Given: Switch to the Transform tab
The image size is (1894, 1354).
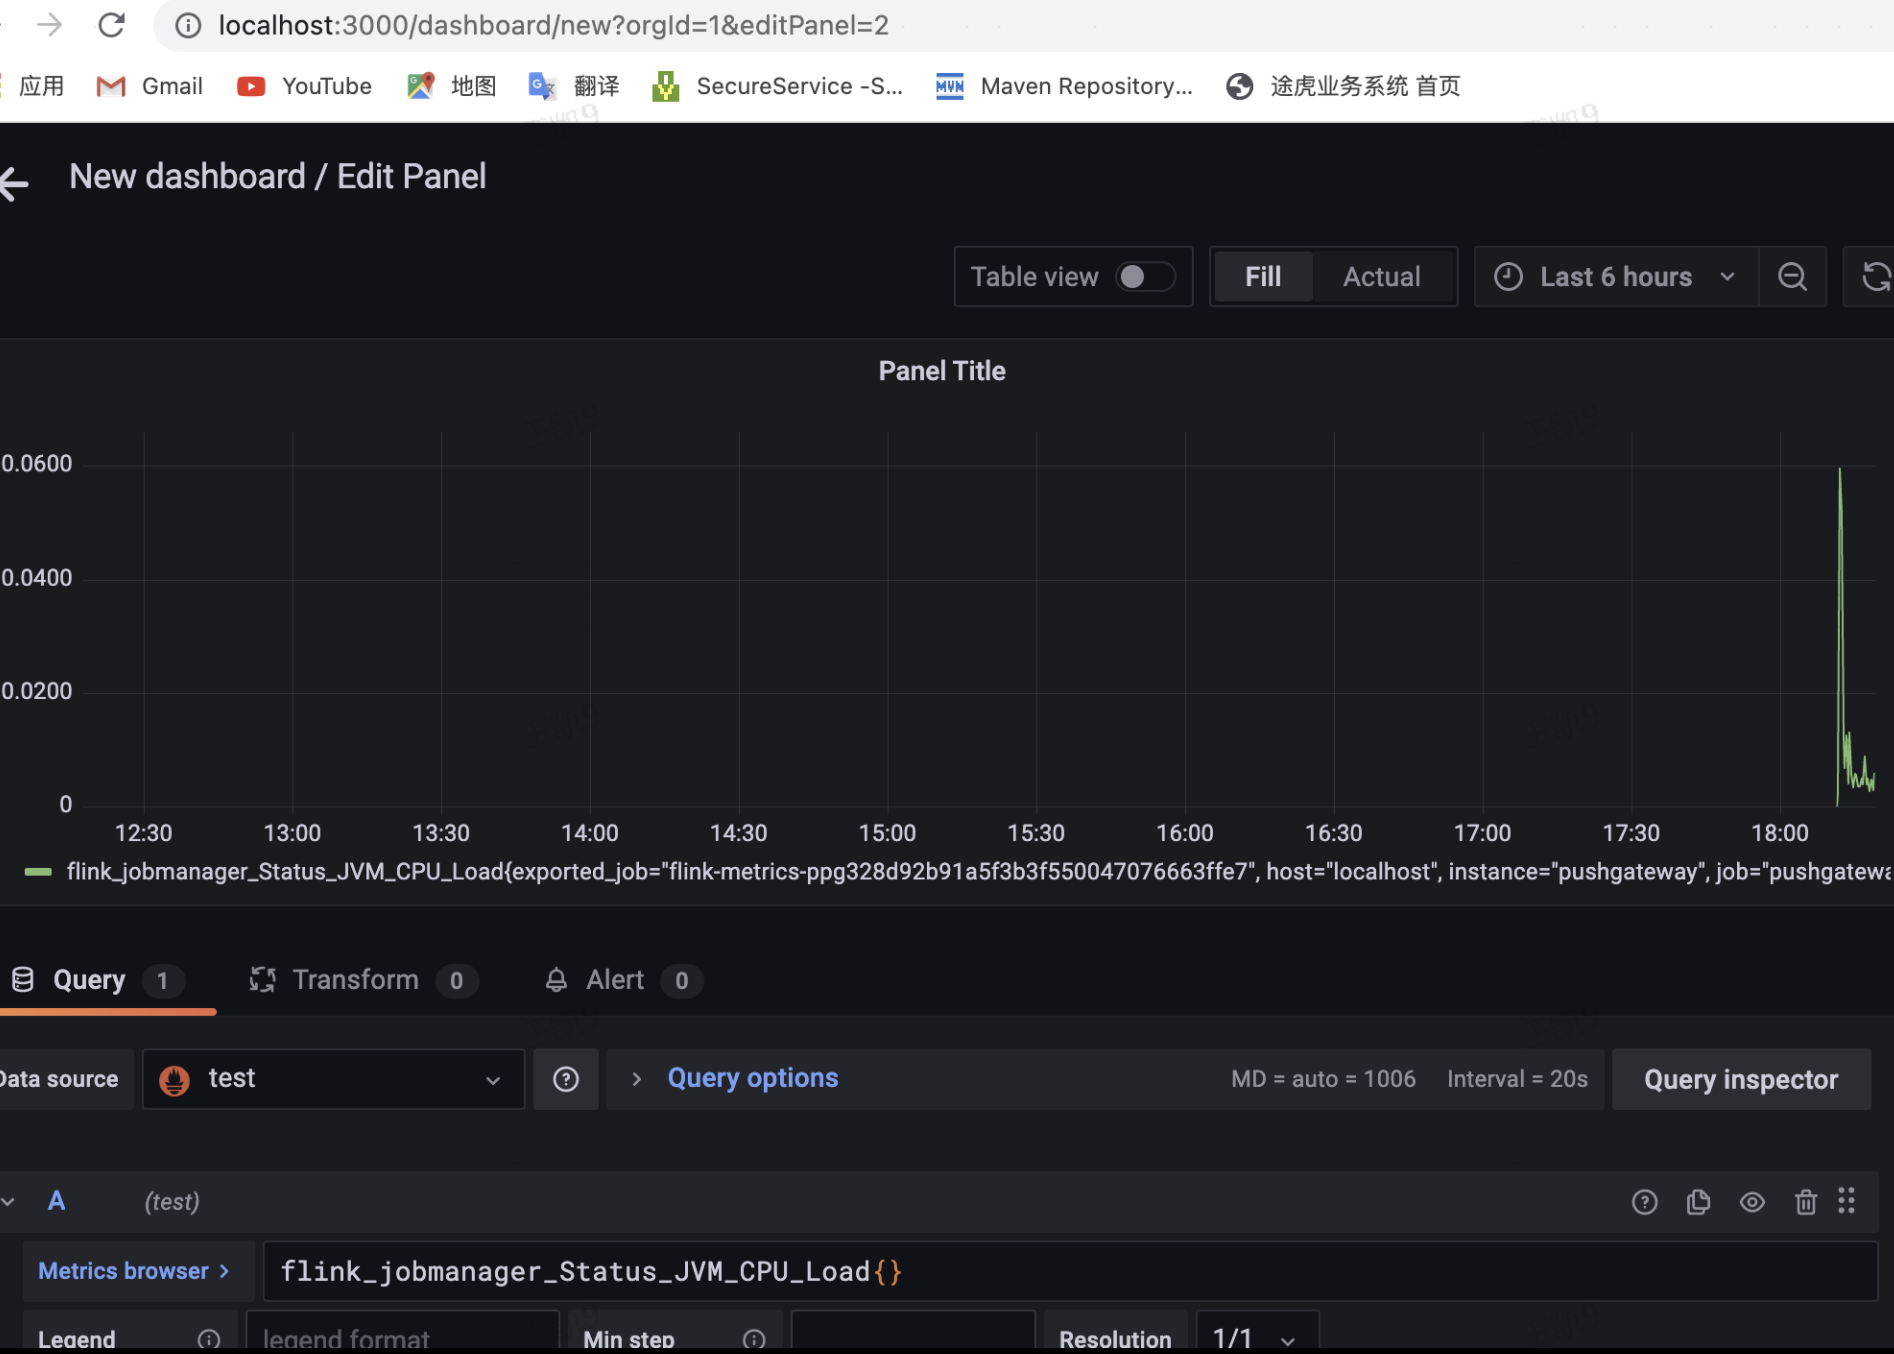Looking at the screenshot, I should point(355,979).
